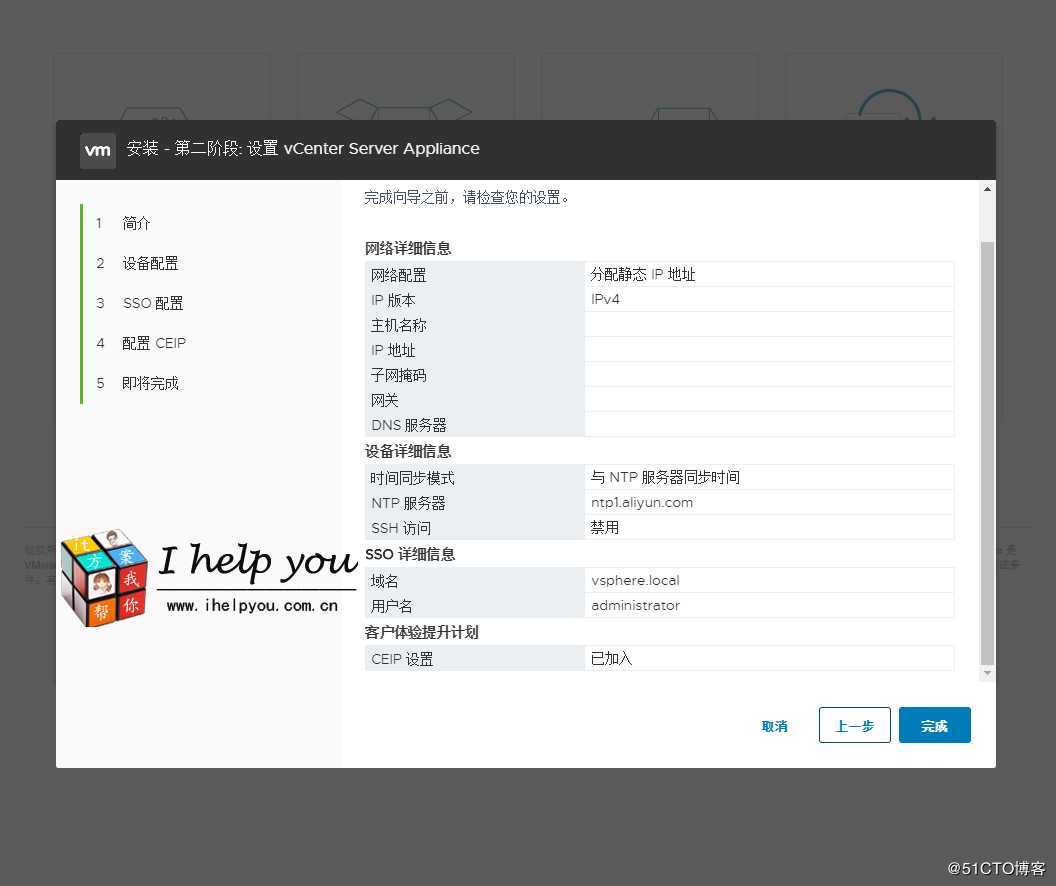Select the ntp1.aliyun.com value

642,502
